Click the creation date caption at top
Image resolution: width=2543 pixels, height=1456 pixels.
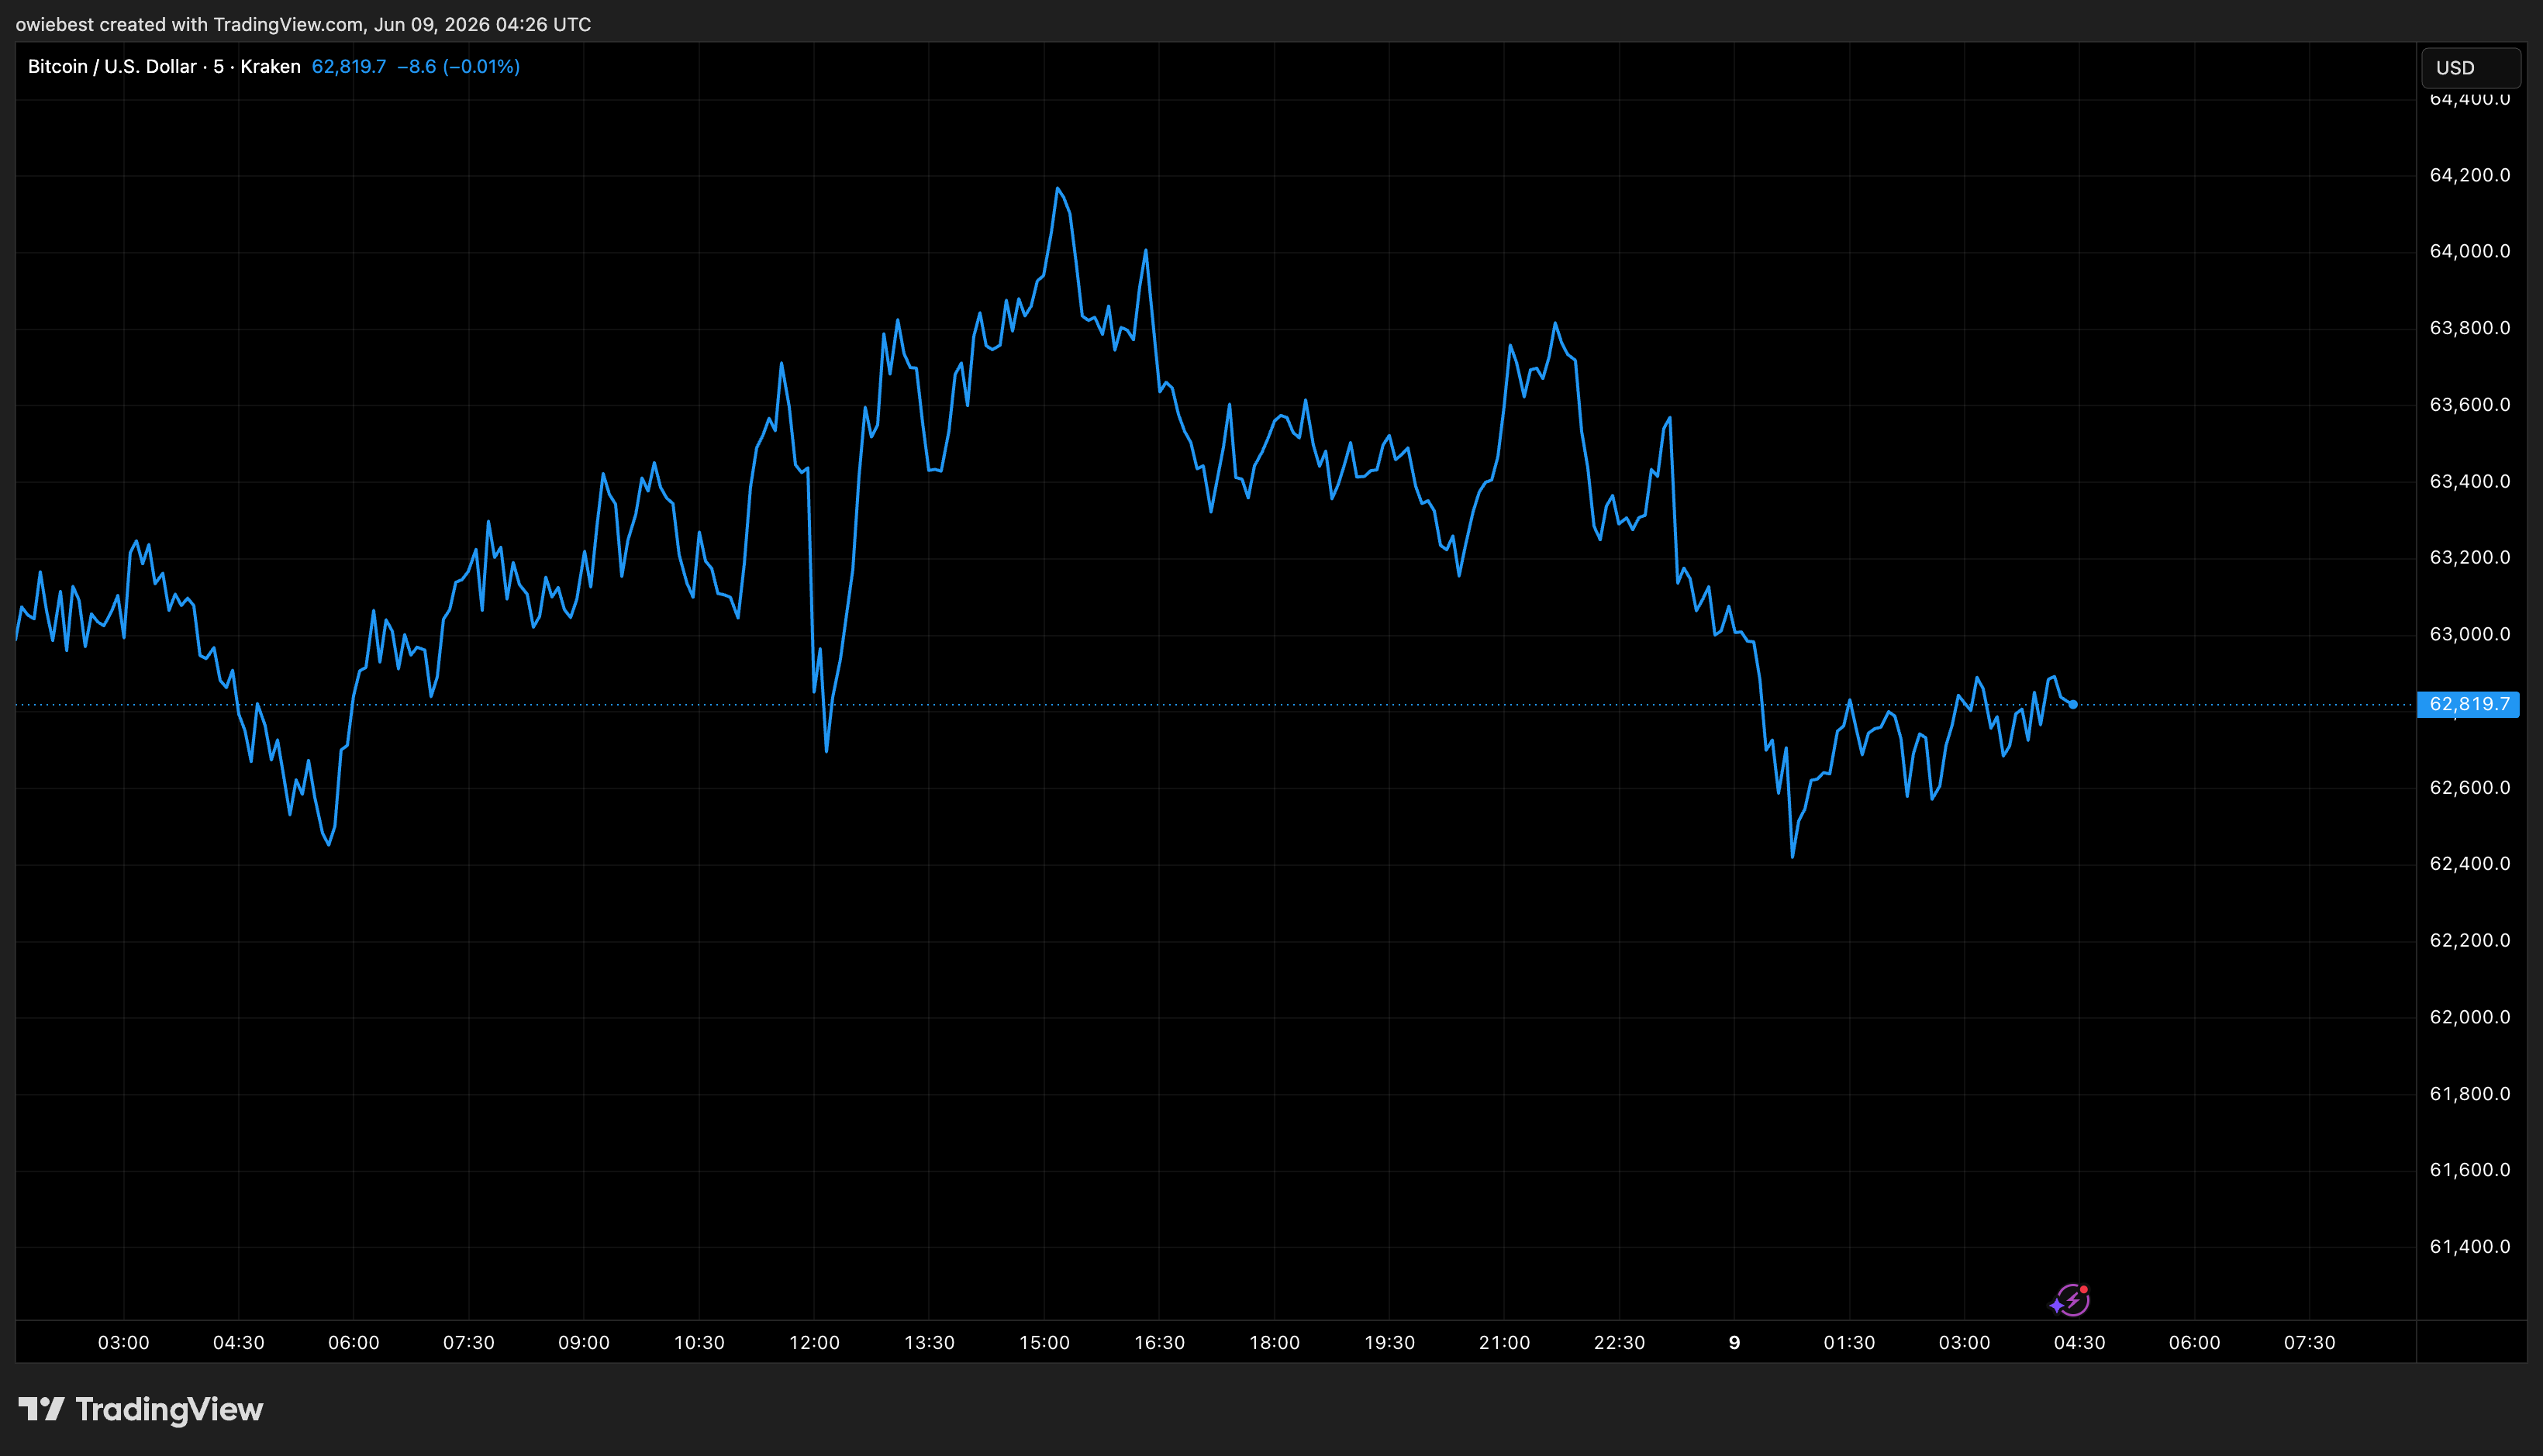coord(303,24)
